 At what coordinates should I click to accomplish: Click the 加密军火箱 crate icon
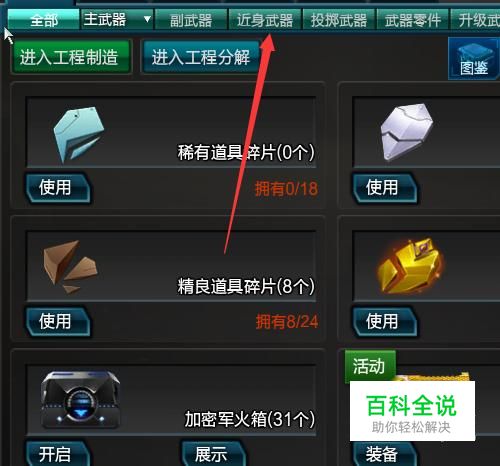coord(80,400)
